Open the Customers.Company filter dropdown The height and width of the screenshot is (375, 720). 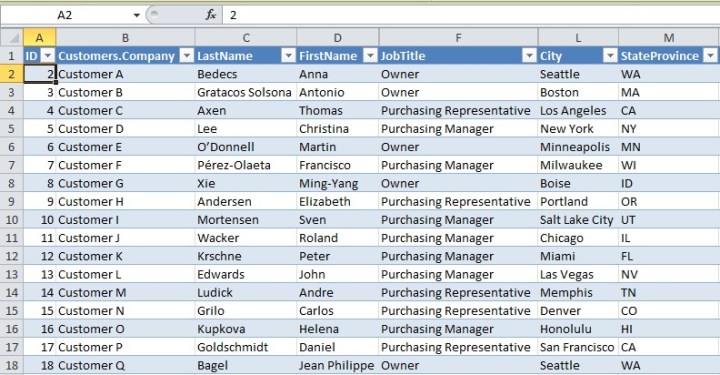click(186, 56)
